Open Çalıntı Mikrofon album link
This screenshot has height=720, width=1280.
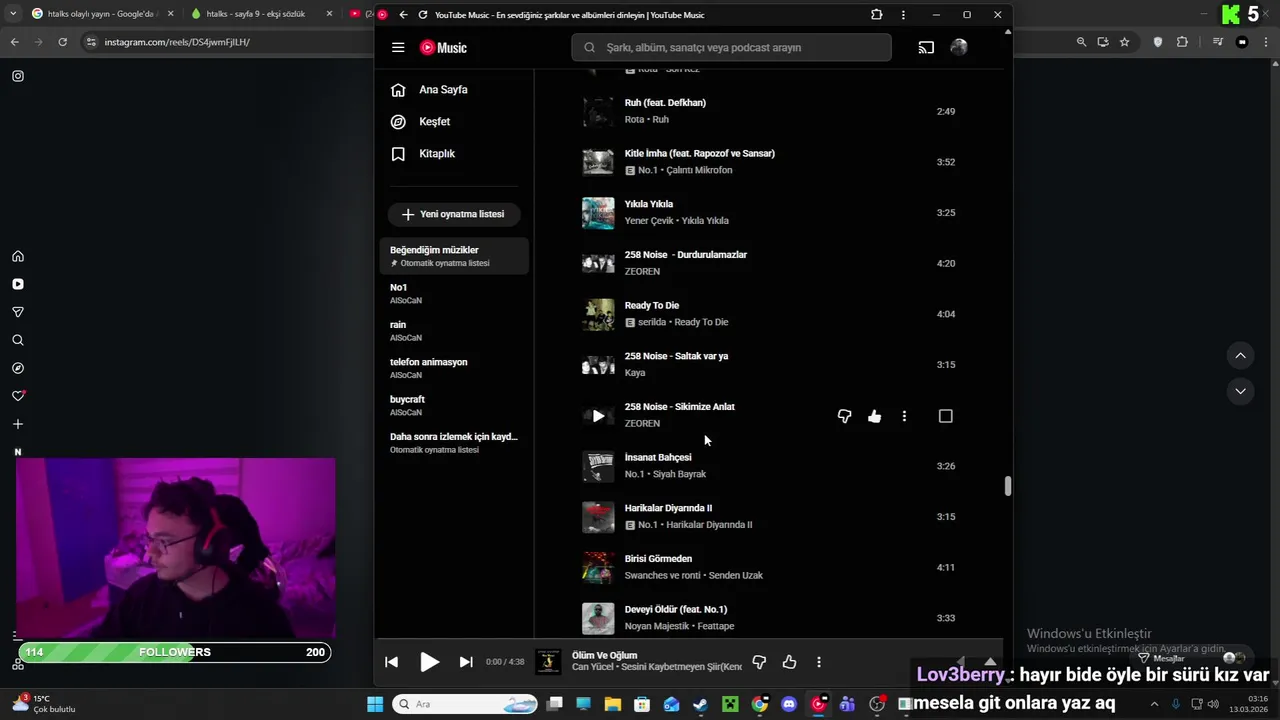click(x=699, y=170)
